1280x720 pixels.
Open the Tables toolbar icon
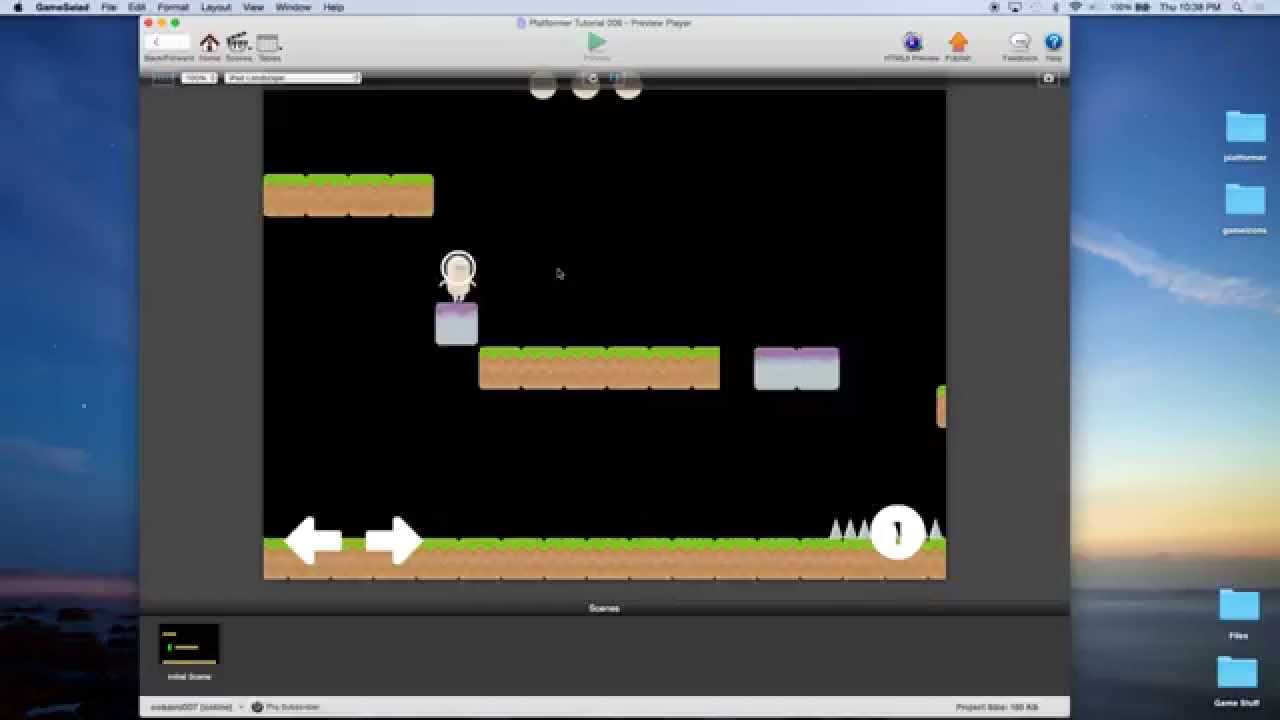tap(269, 43)
